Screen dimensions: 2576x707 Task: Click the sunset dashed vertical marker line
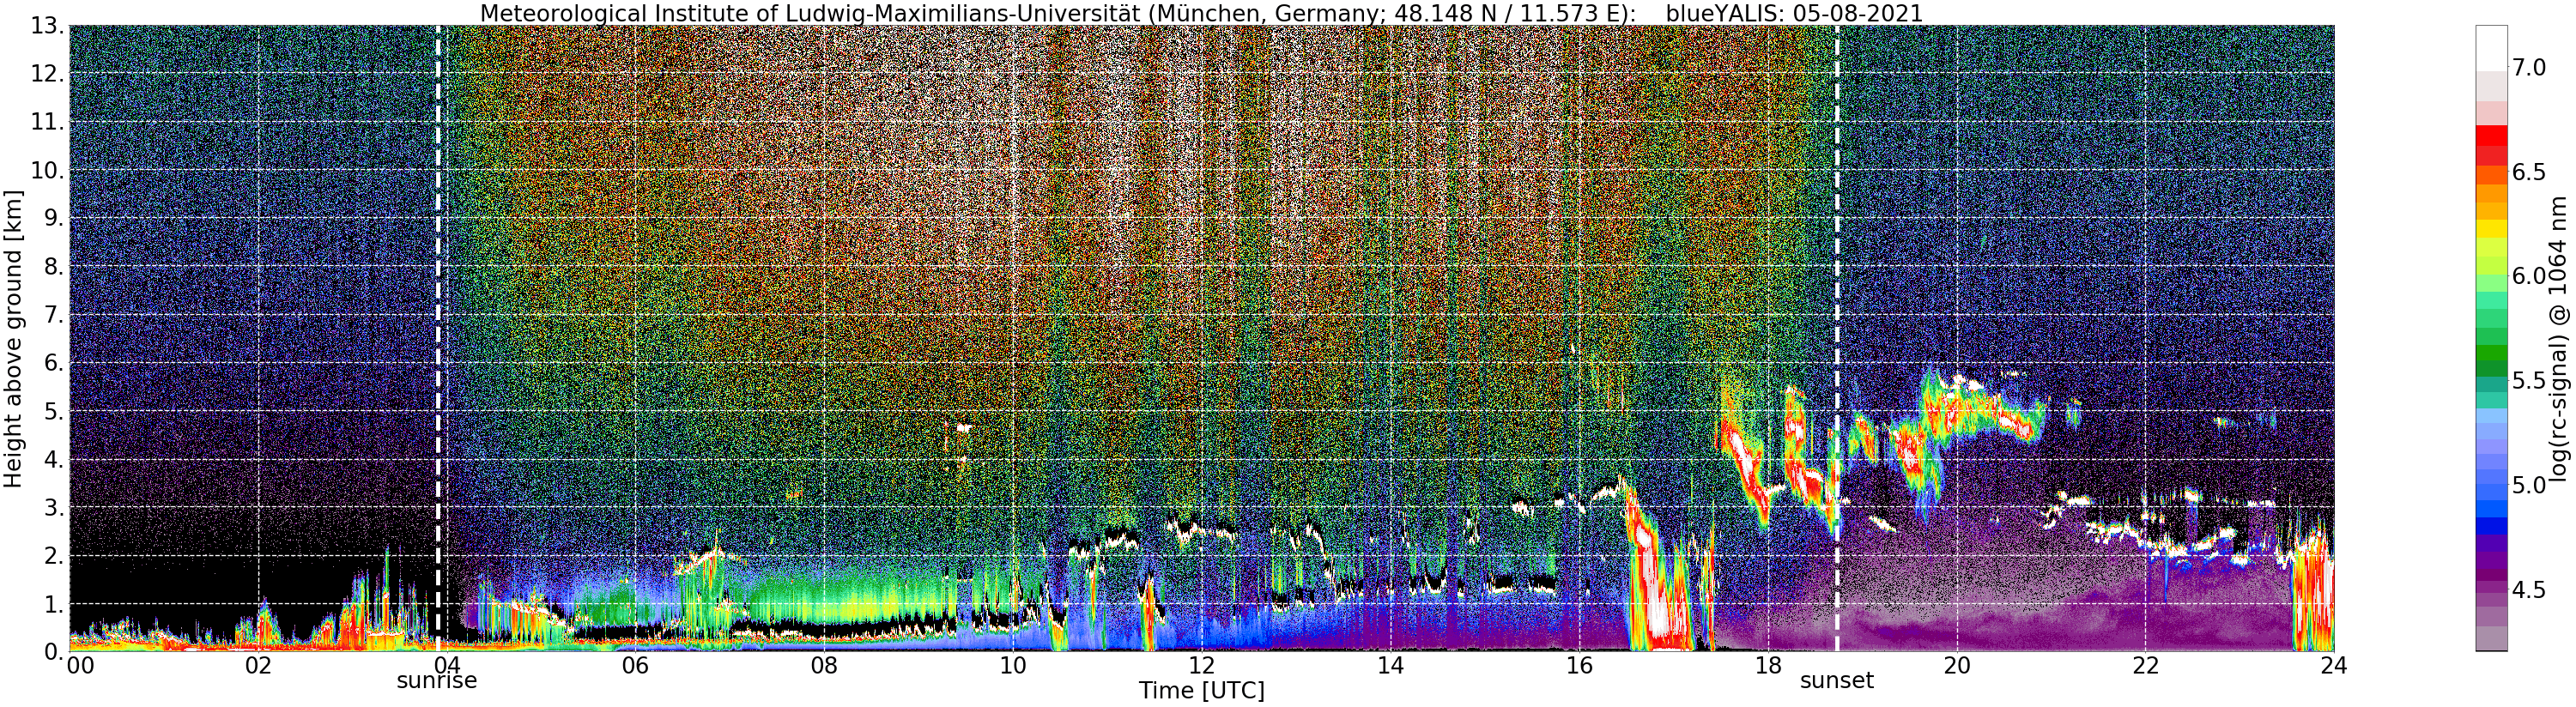click(x=1837, y=339)
